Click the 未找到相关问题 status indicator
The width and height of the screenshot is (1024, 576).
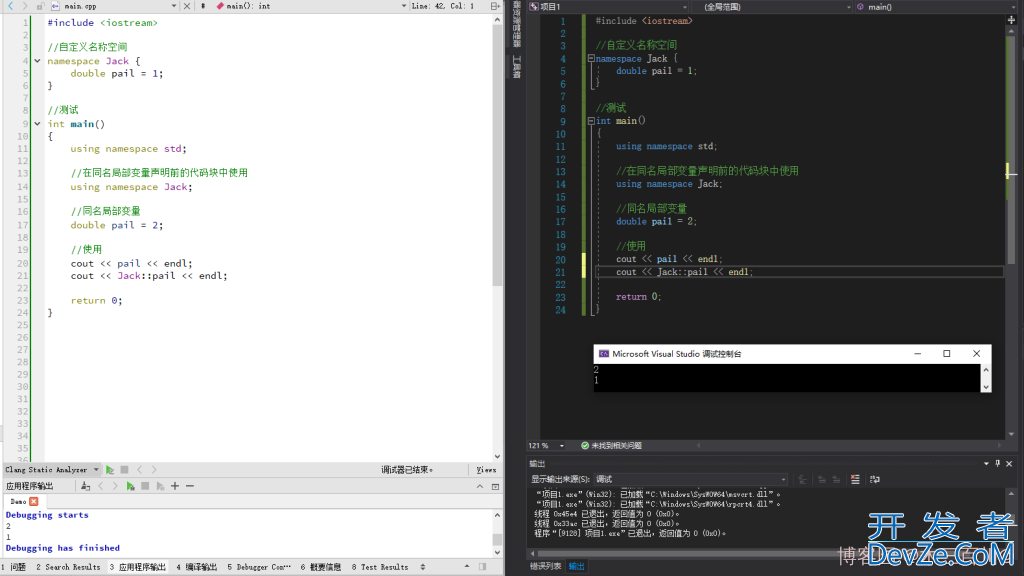tap(611, 445)
